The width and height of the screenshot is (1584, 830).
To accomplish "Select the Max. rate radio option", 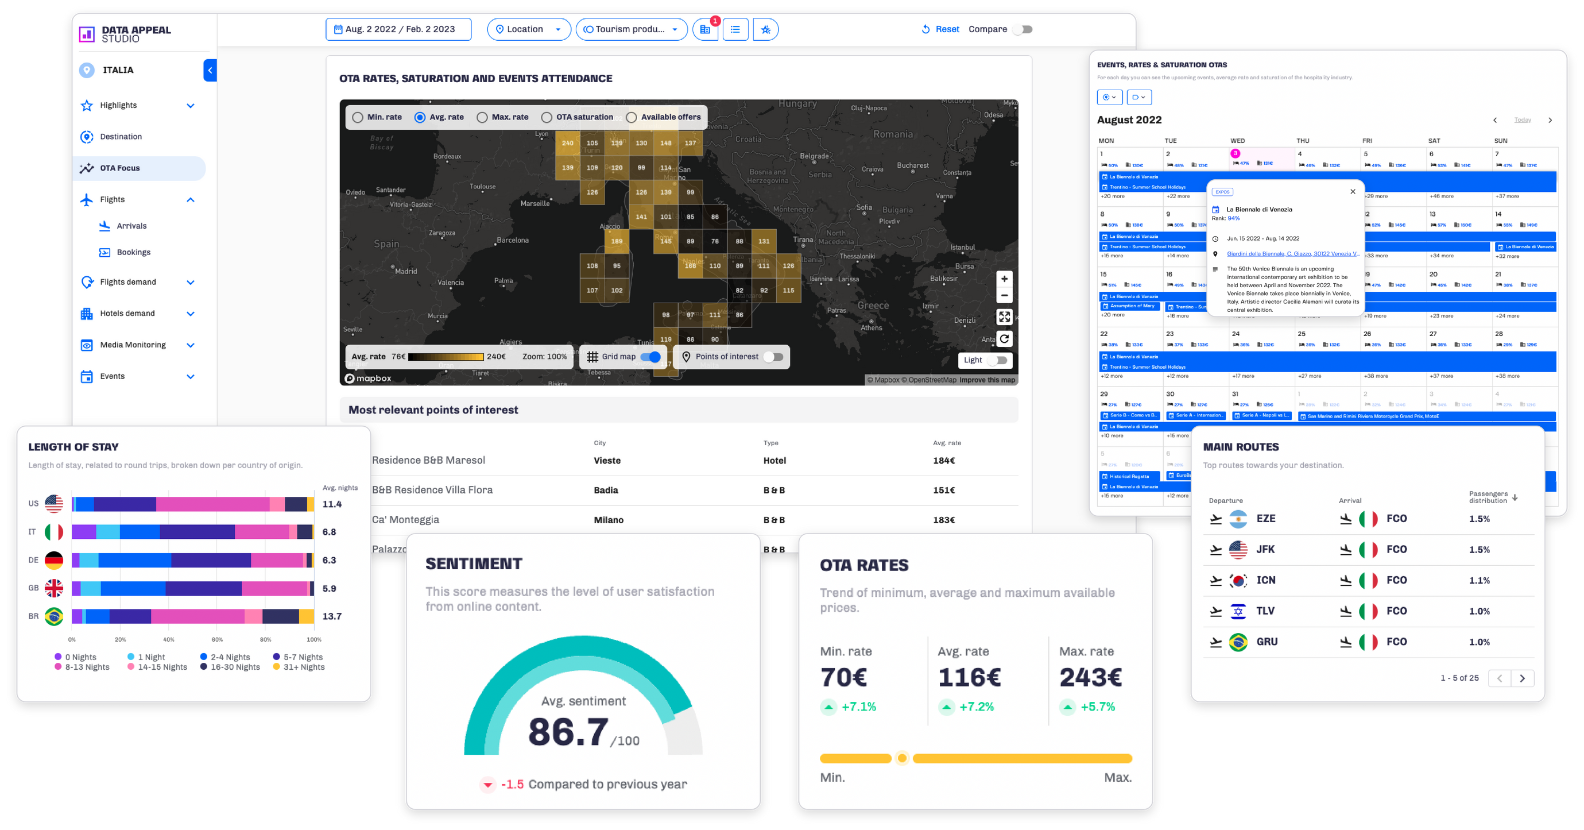I will pyautogui.click(x=482, y=117).
